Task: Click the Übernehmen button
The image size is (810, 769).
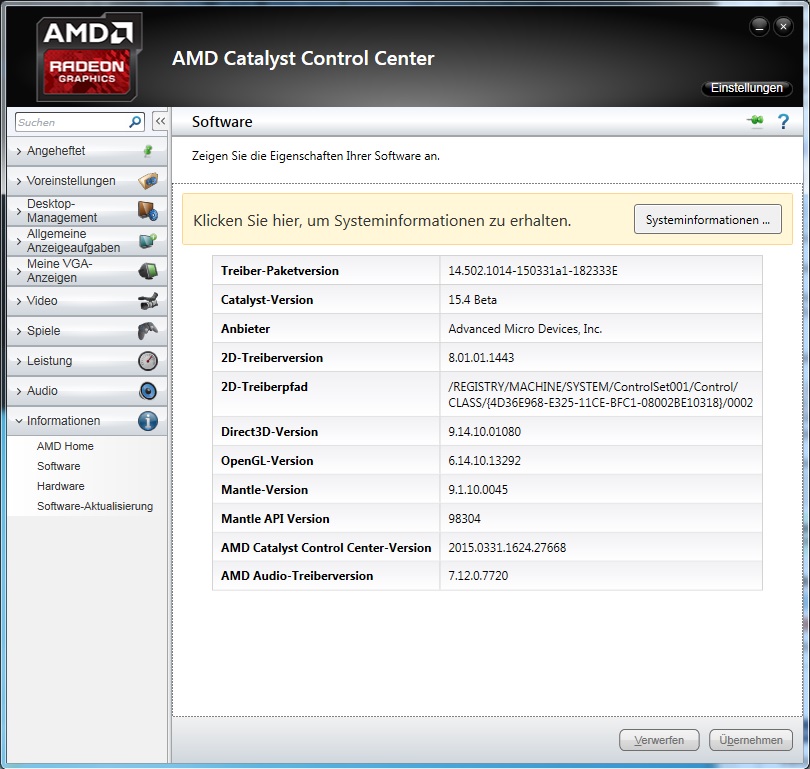Action: pyautogui.click(x=751, y=740)
